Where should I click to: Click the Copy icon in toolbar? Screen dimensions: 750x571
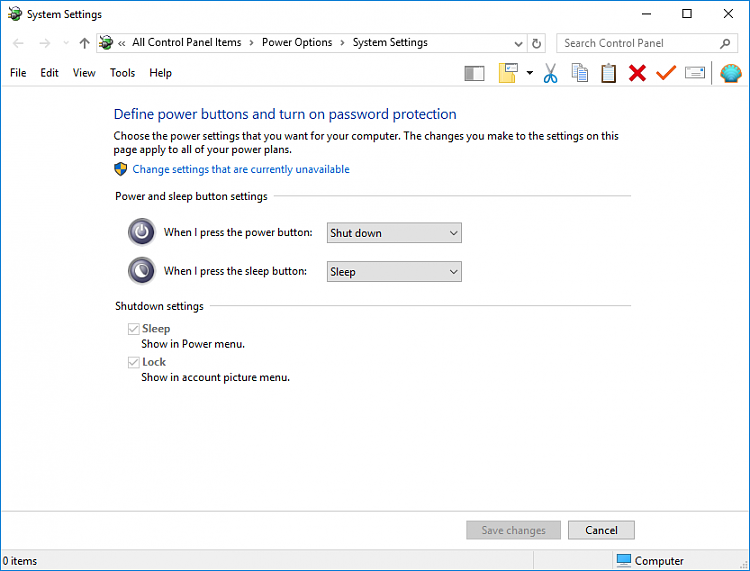pos(579,73)
